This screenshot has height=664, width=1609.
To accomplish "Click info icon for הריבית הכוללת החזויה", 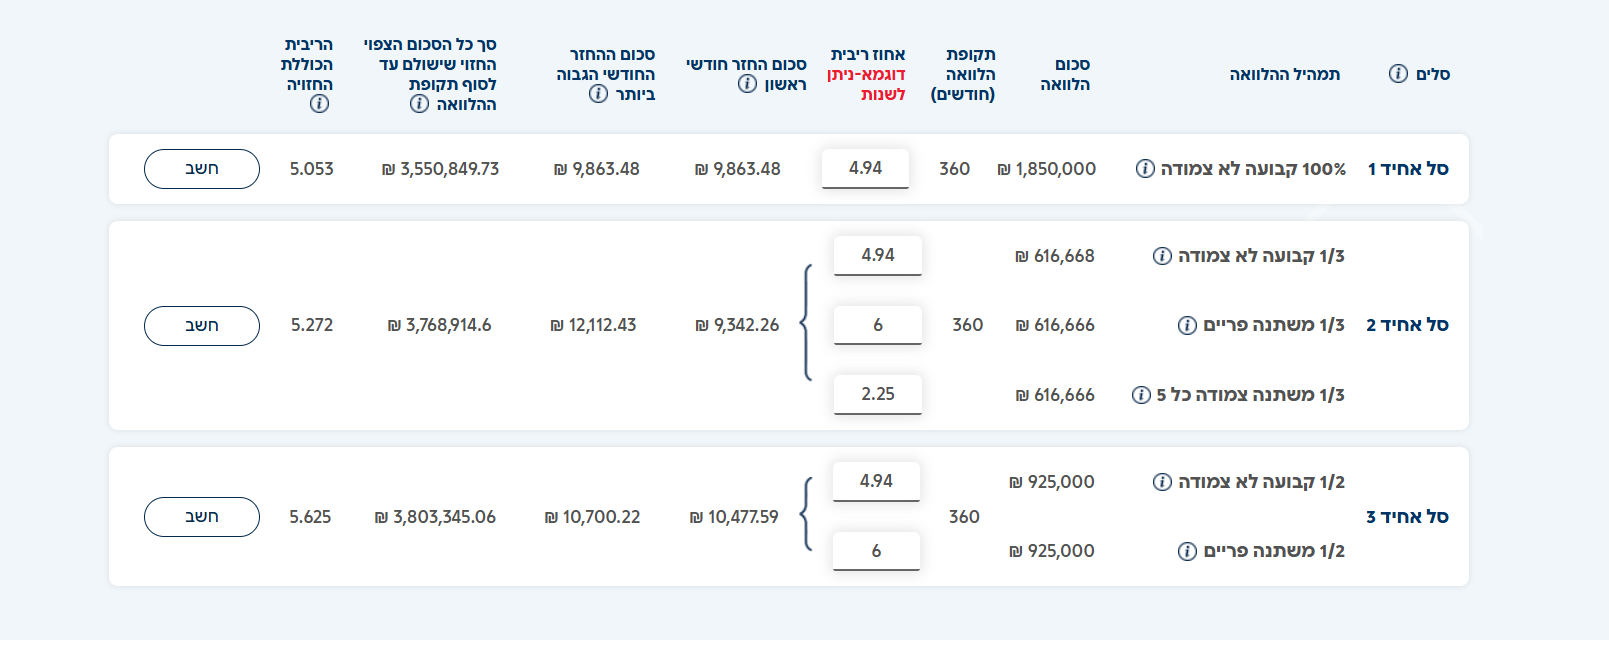I will 319,104.
